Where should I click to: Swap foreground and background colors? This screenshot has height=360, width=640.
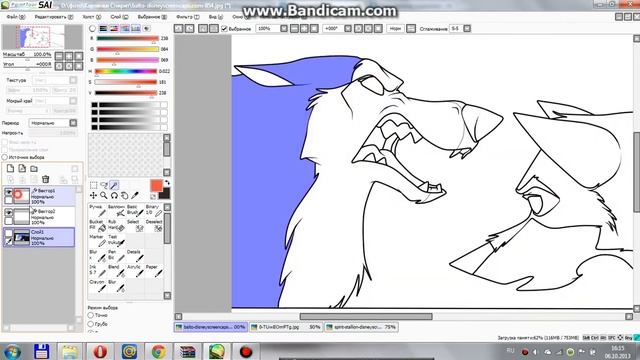pos(167,183)
